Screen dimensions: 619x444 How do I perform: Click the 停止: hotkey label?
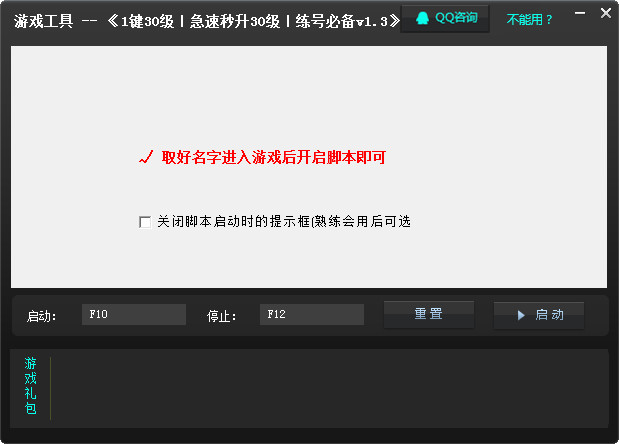(x=221, y=316)
